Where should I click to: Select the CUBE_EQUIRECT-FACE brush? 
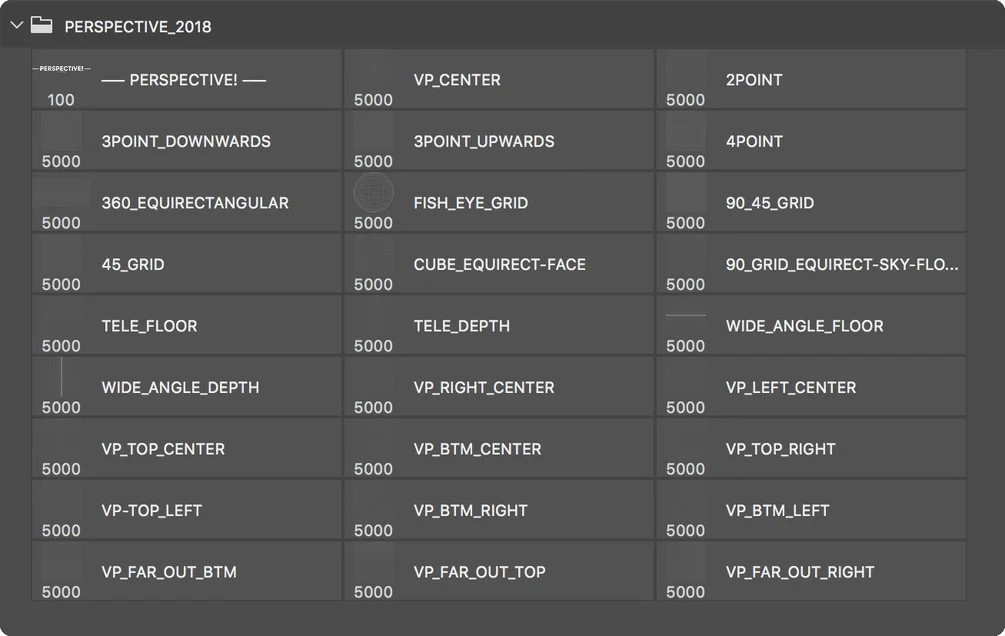pyautogui.click(x=499, y=264)
